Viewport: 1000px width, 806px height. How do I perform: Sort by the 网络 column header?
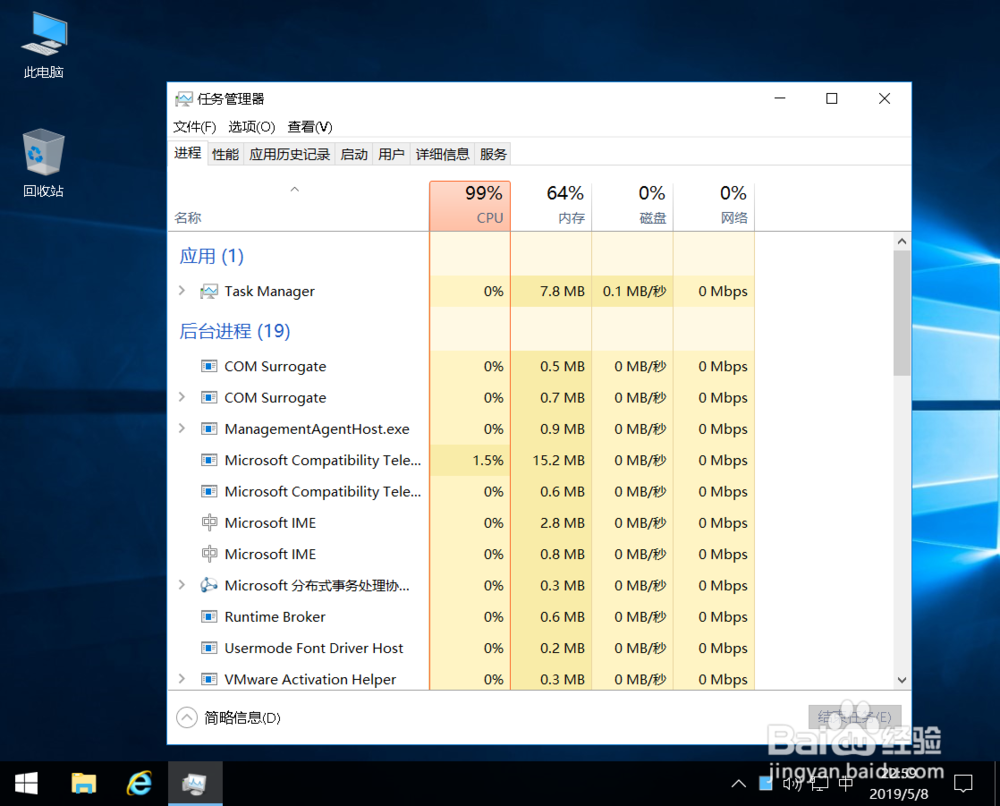[x=714, y=205]
